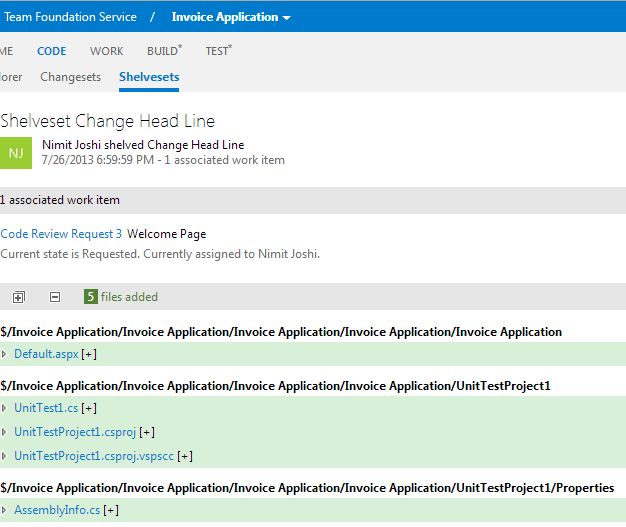Expand the UnitTest1.cs file diff

[x=6, y=408]
